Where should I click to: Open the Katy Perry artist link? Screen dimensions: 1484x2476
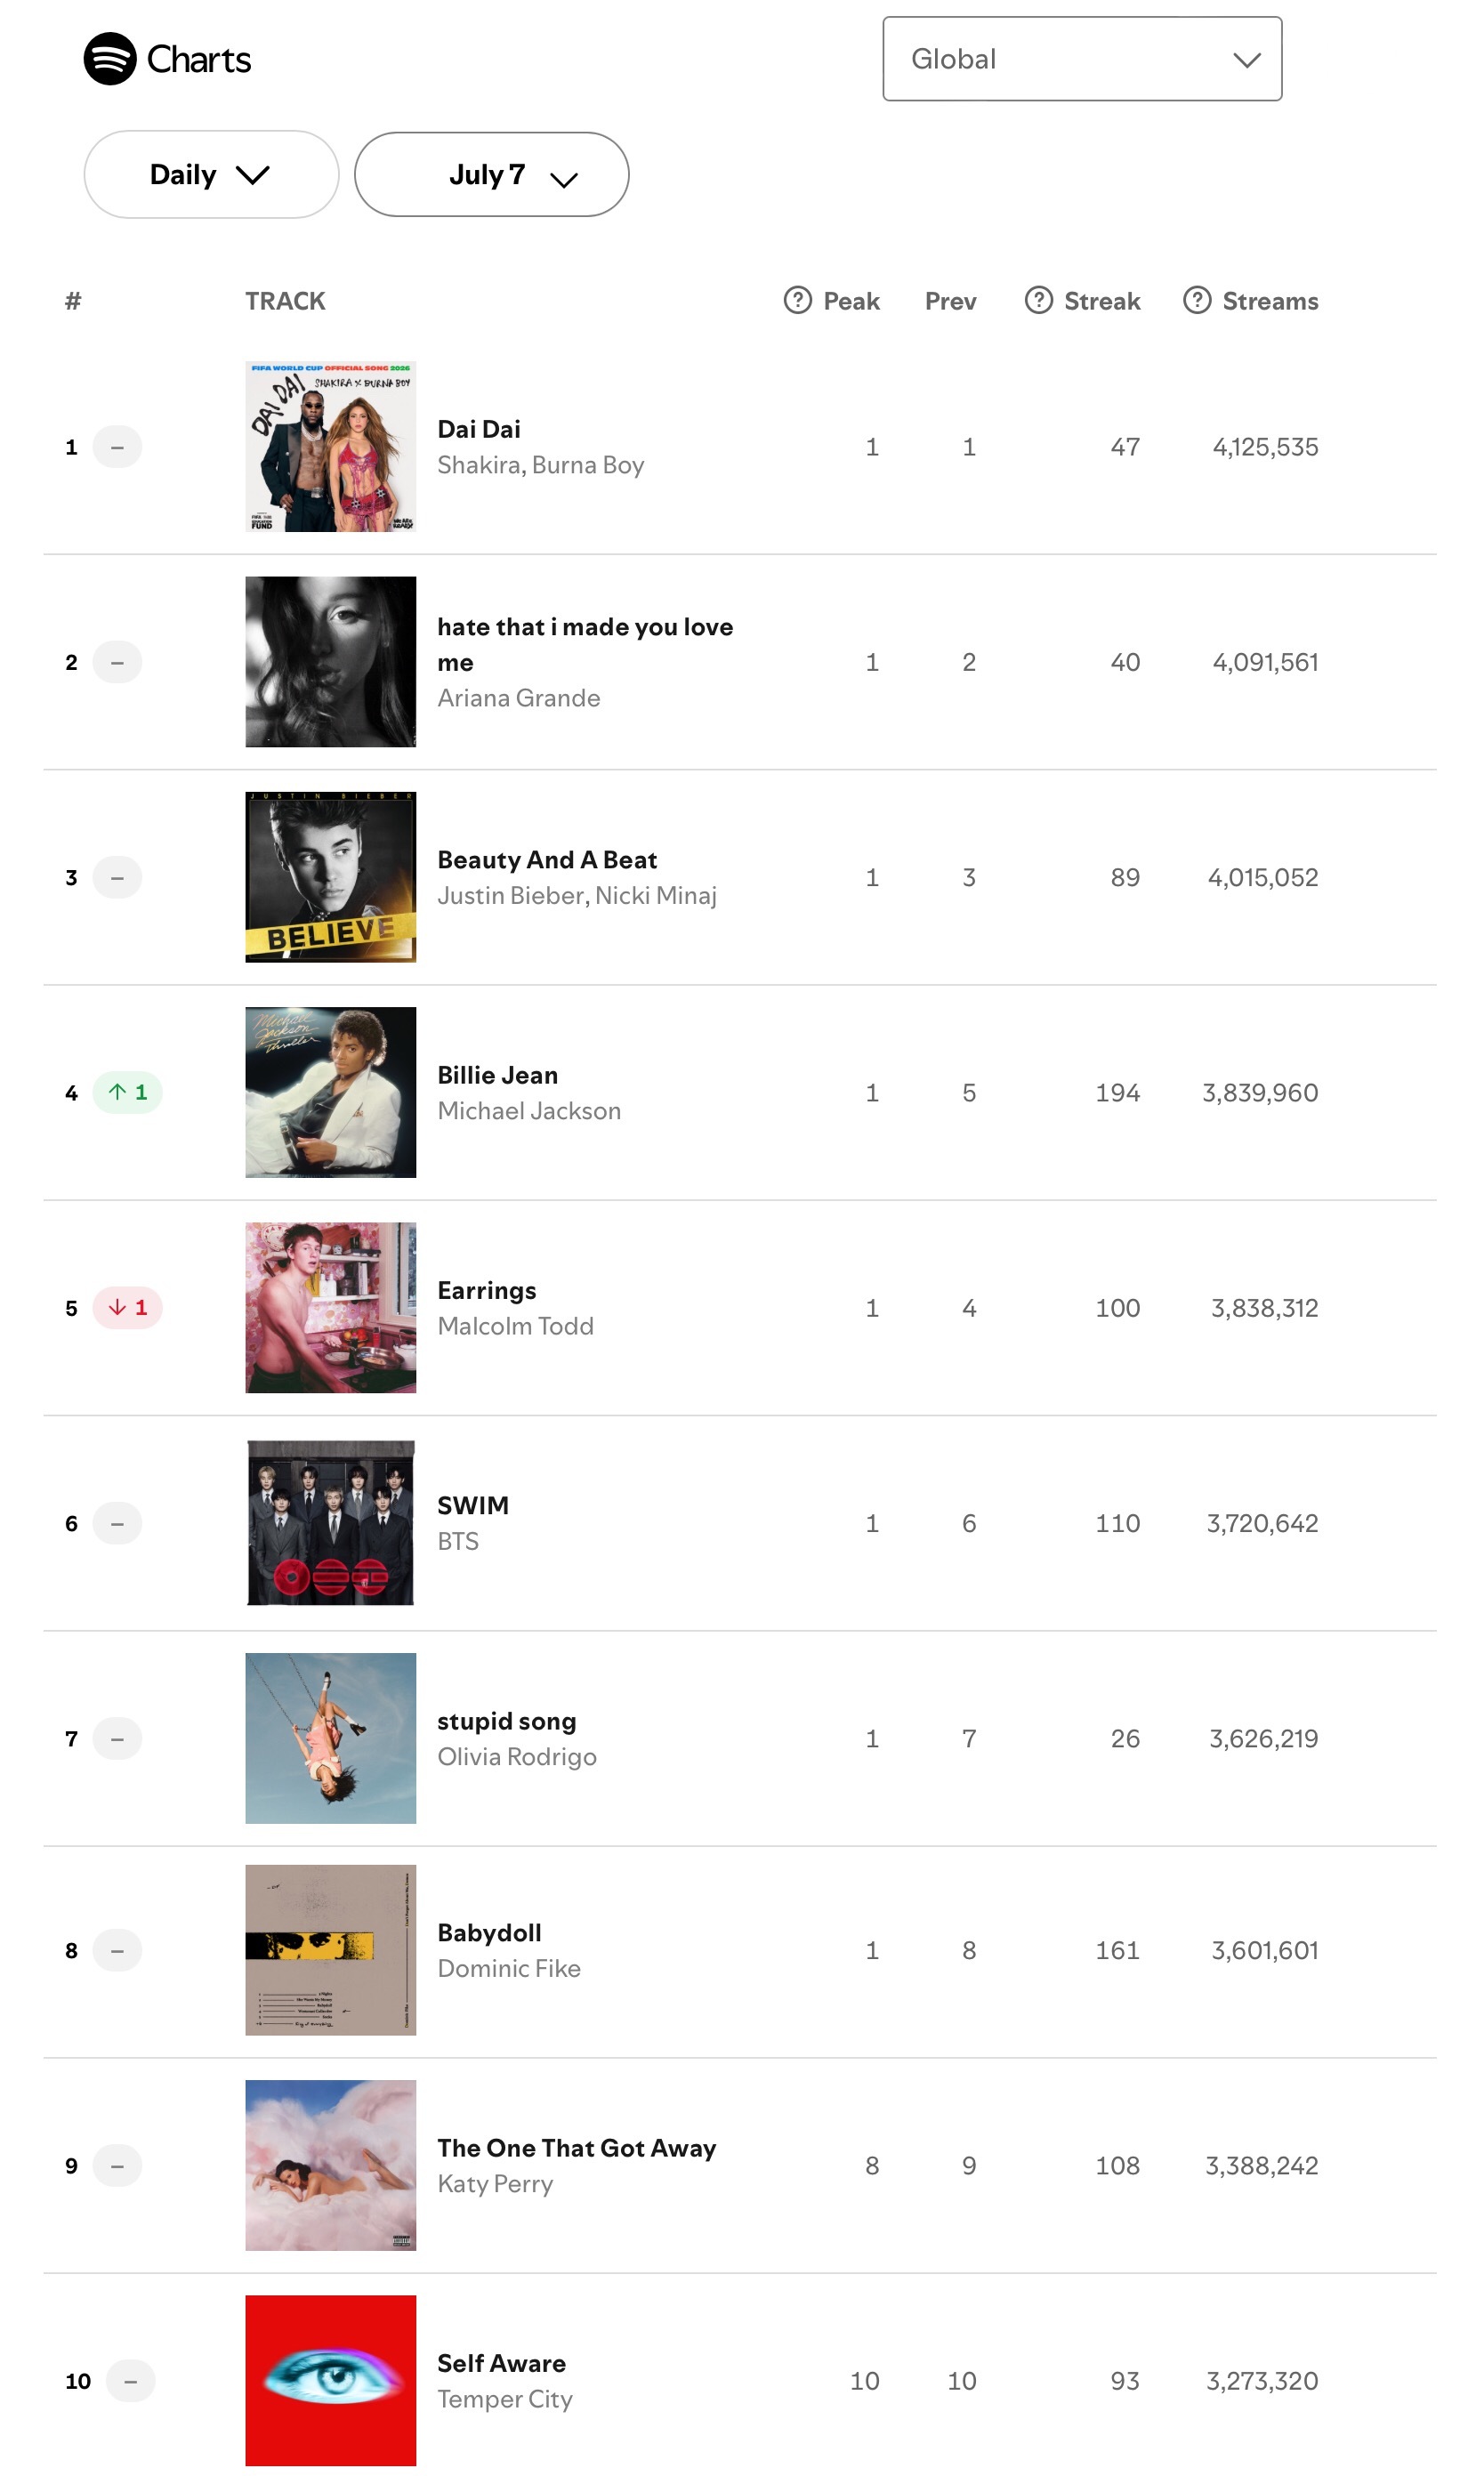point(495,2183)
